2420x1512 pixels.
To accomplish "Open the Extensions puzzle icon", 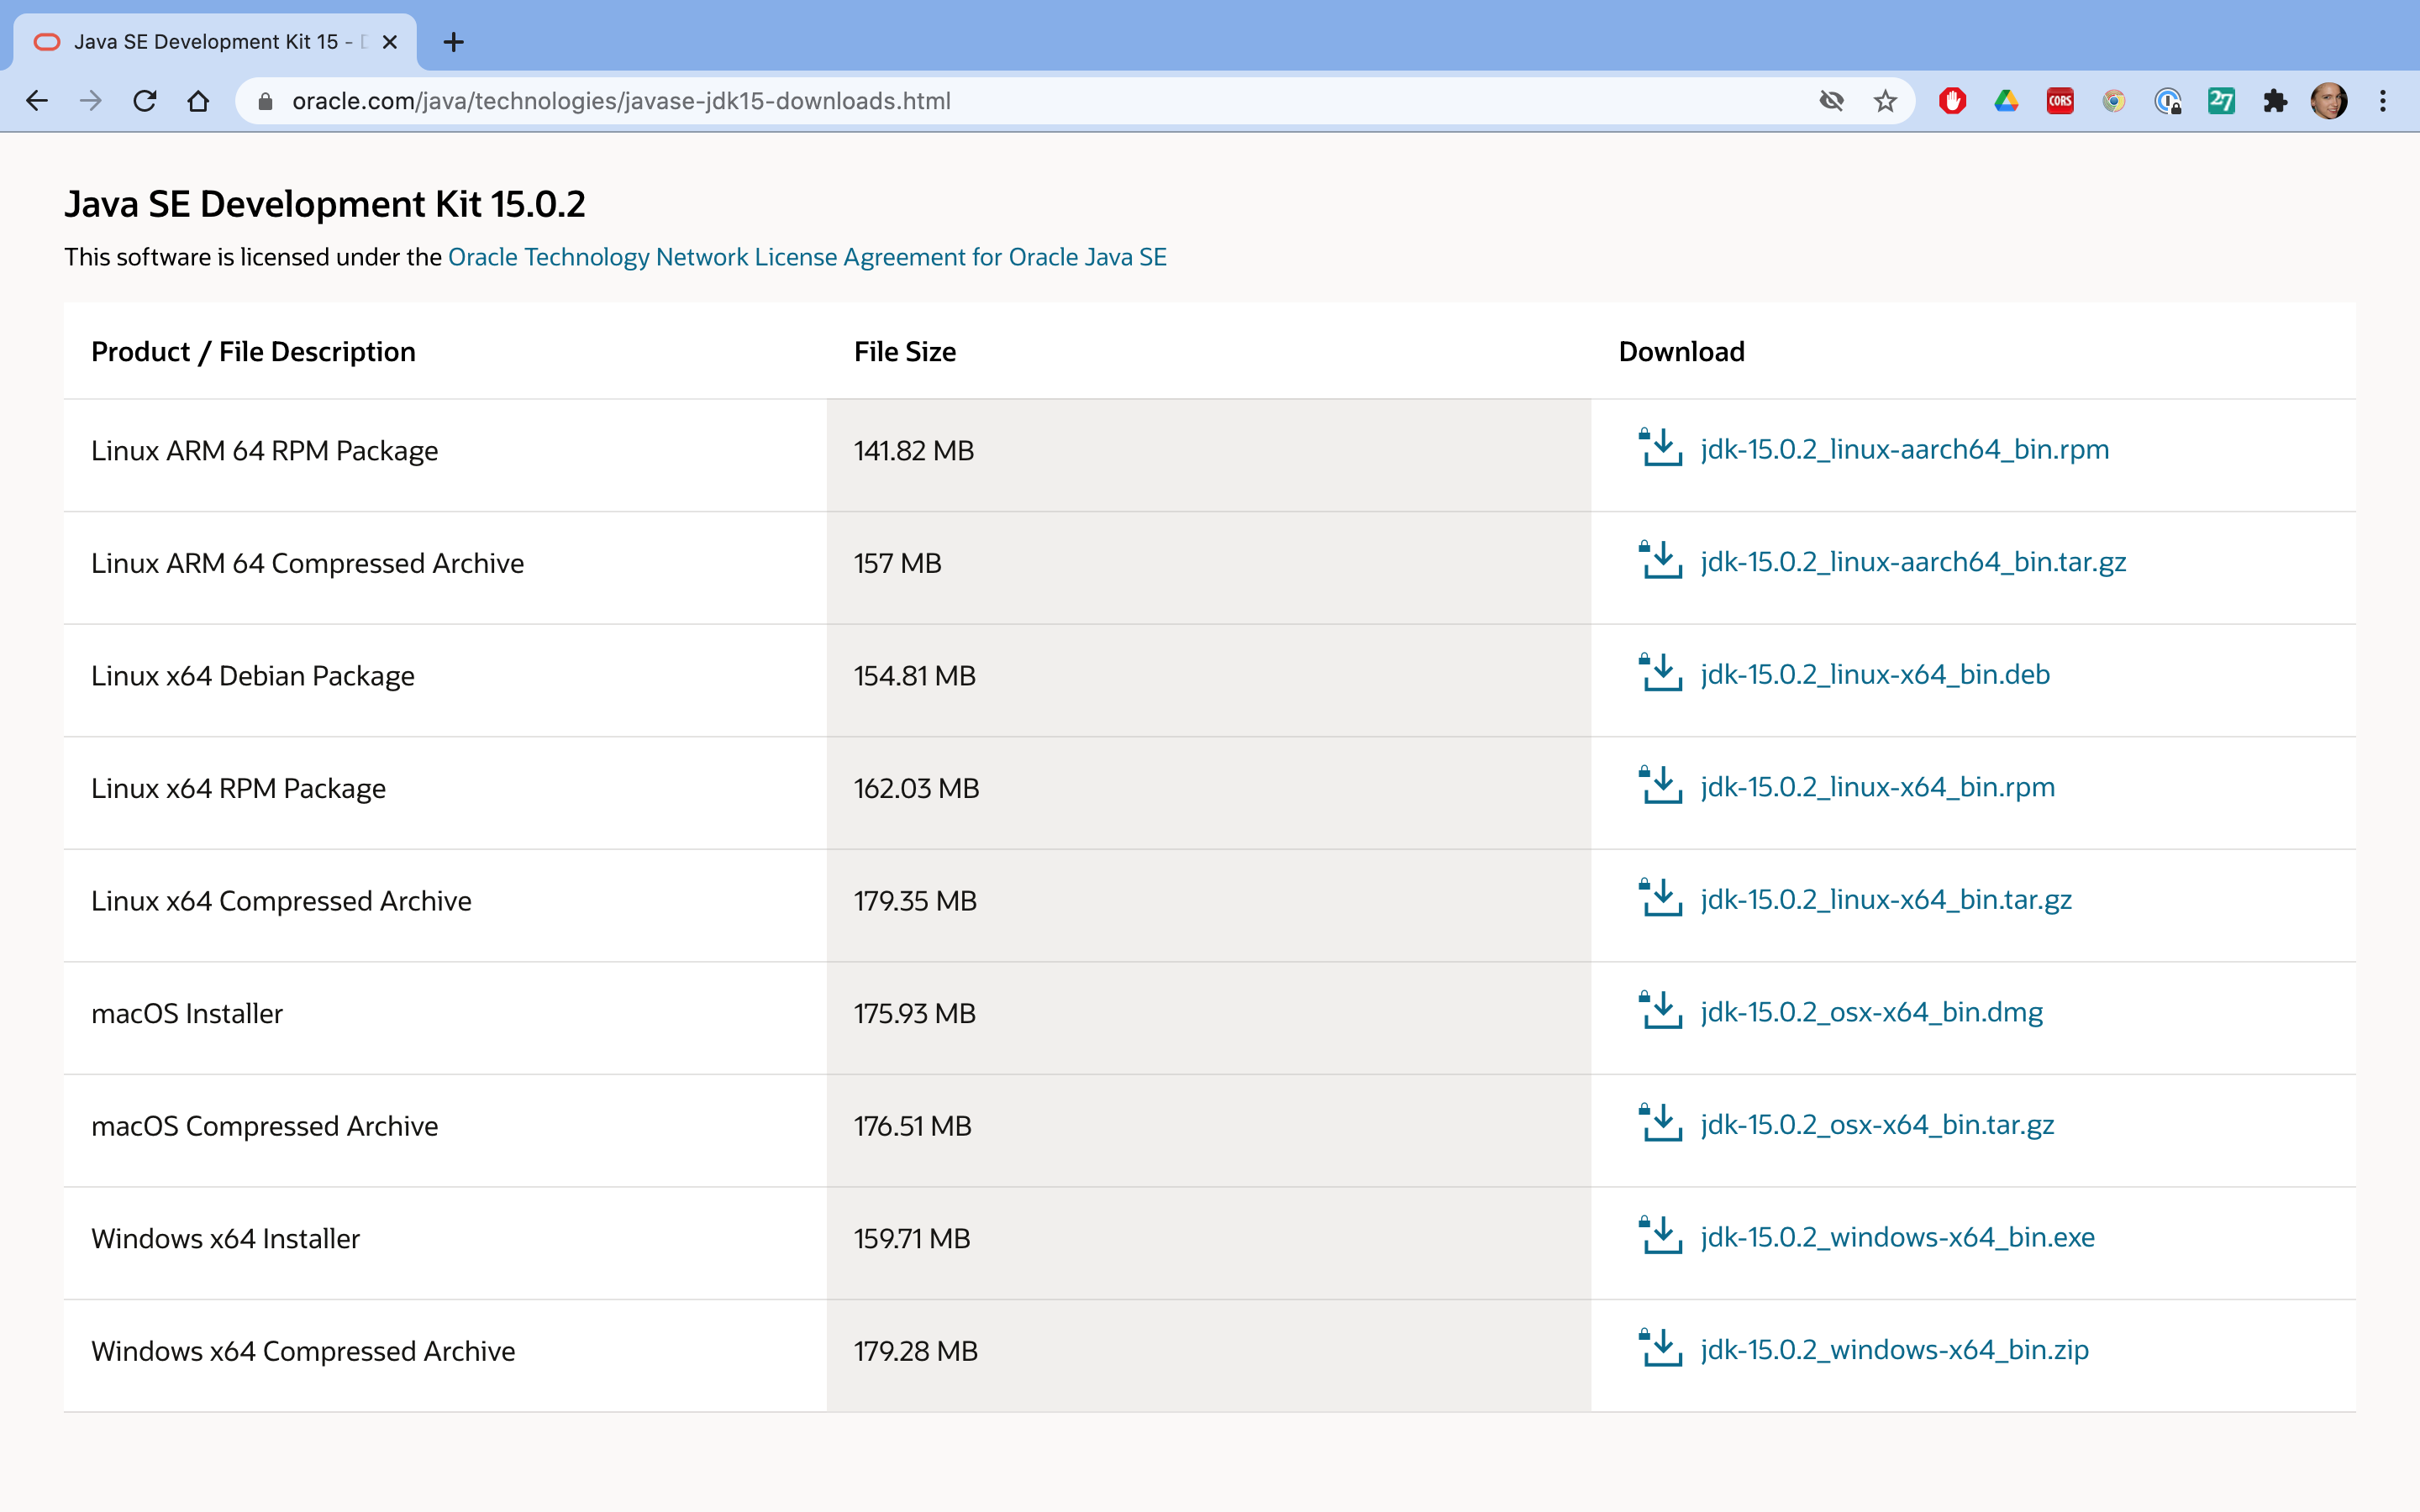I will (x=2275, y=101).
